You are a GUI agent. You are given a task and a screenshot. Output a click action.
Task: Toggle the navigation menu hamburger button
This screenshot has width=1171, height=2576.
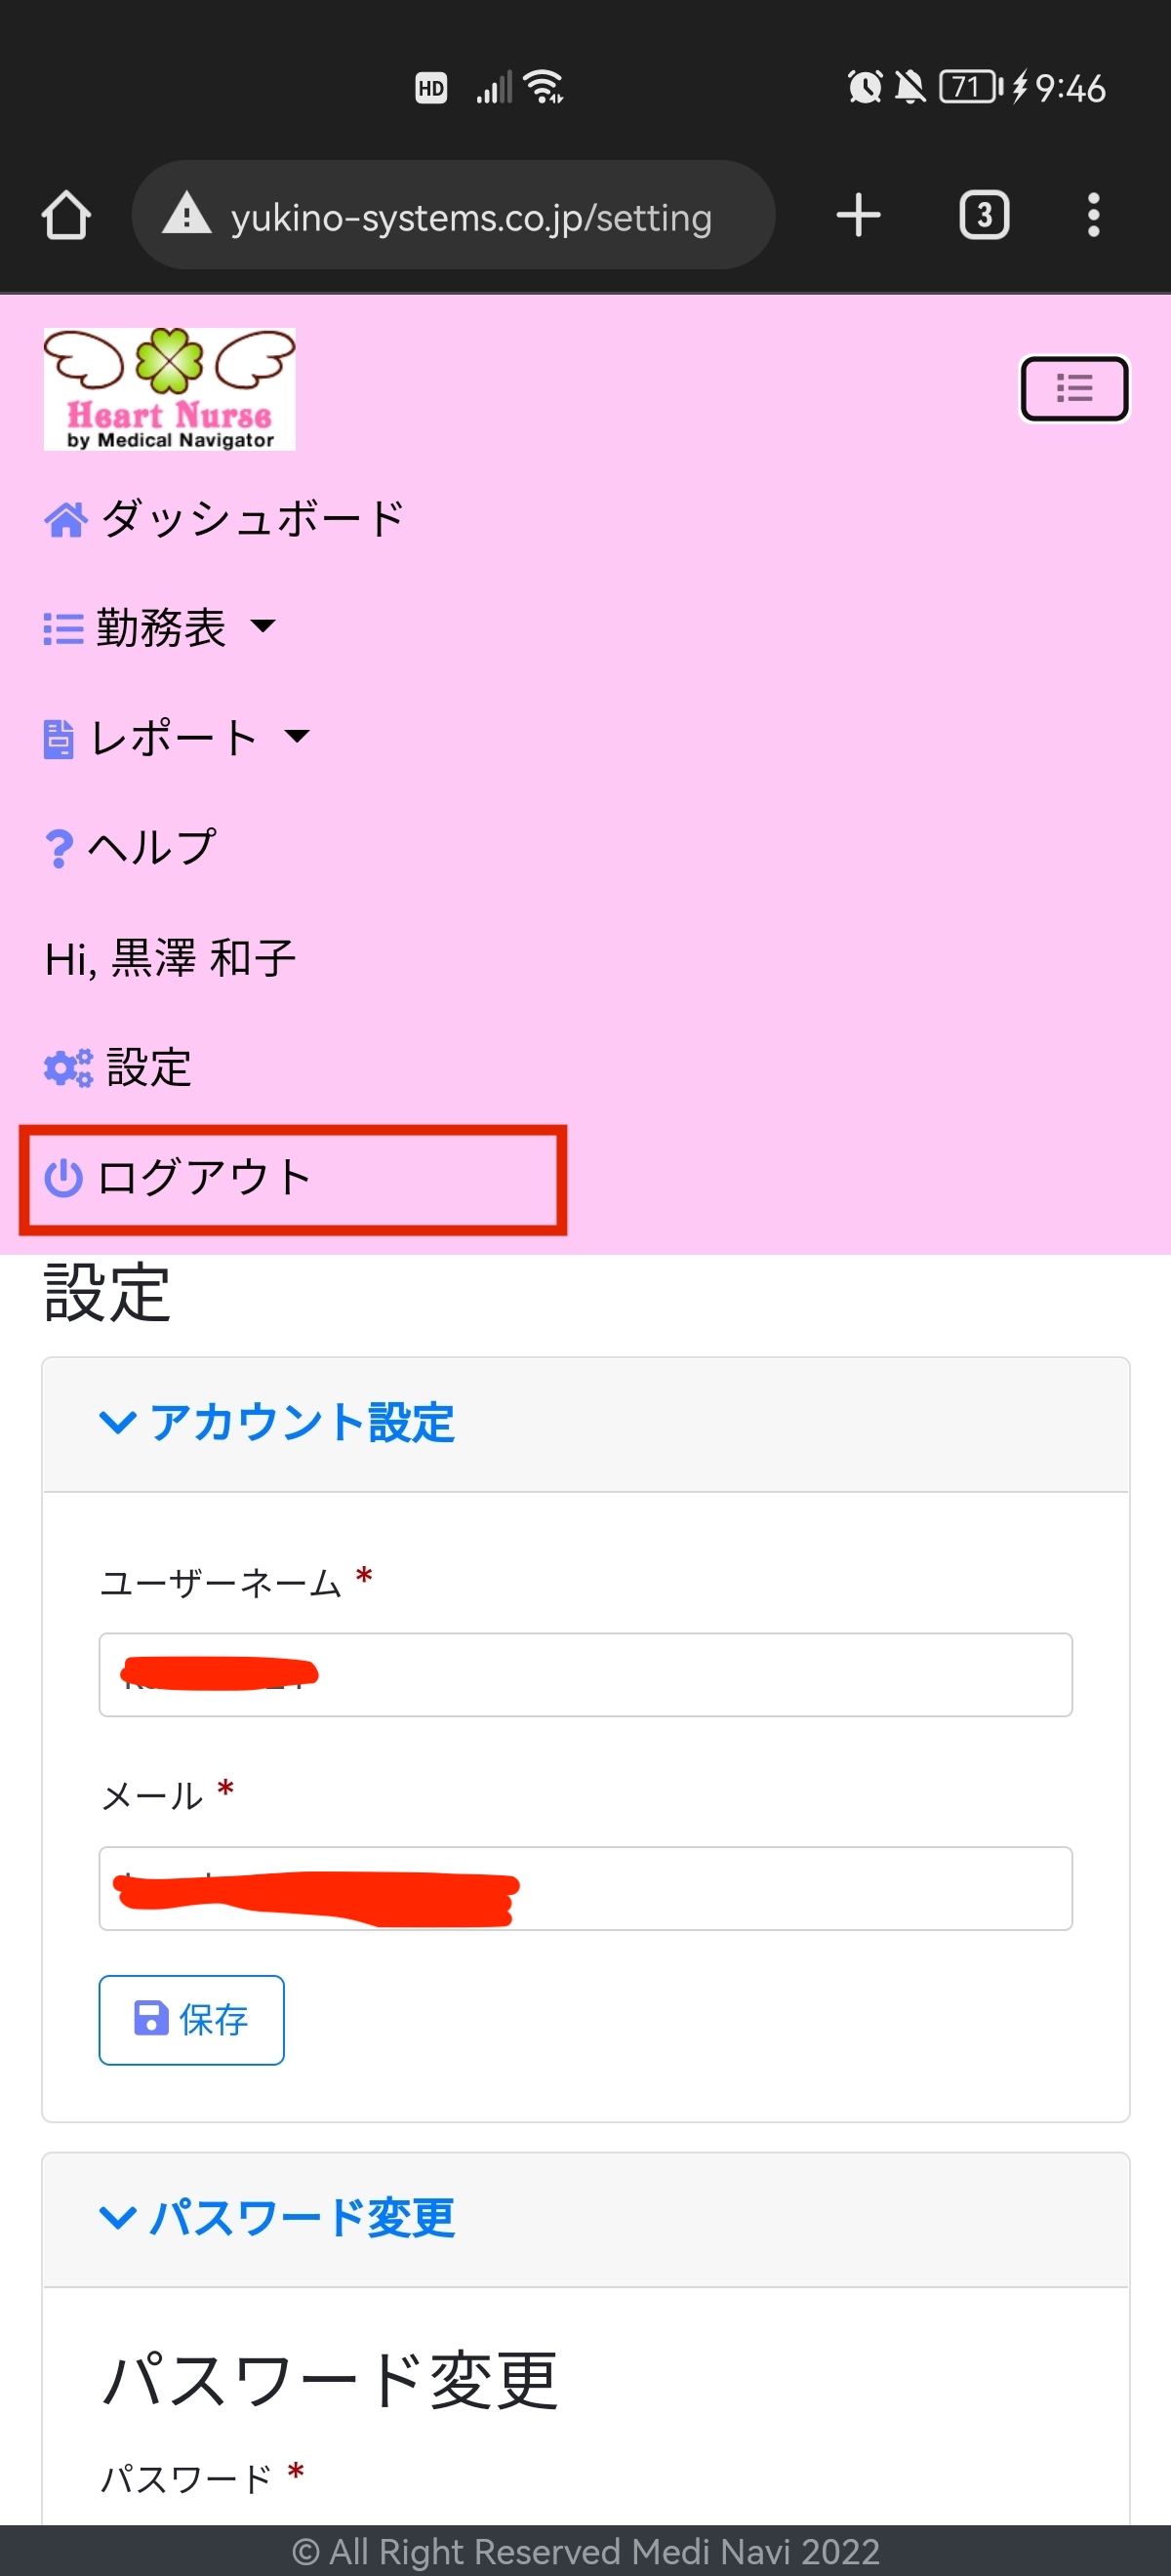[x=1074, y=388]
